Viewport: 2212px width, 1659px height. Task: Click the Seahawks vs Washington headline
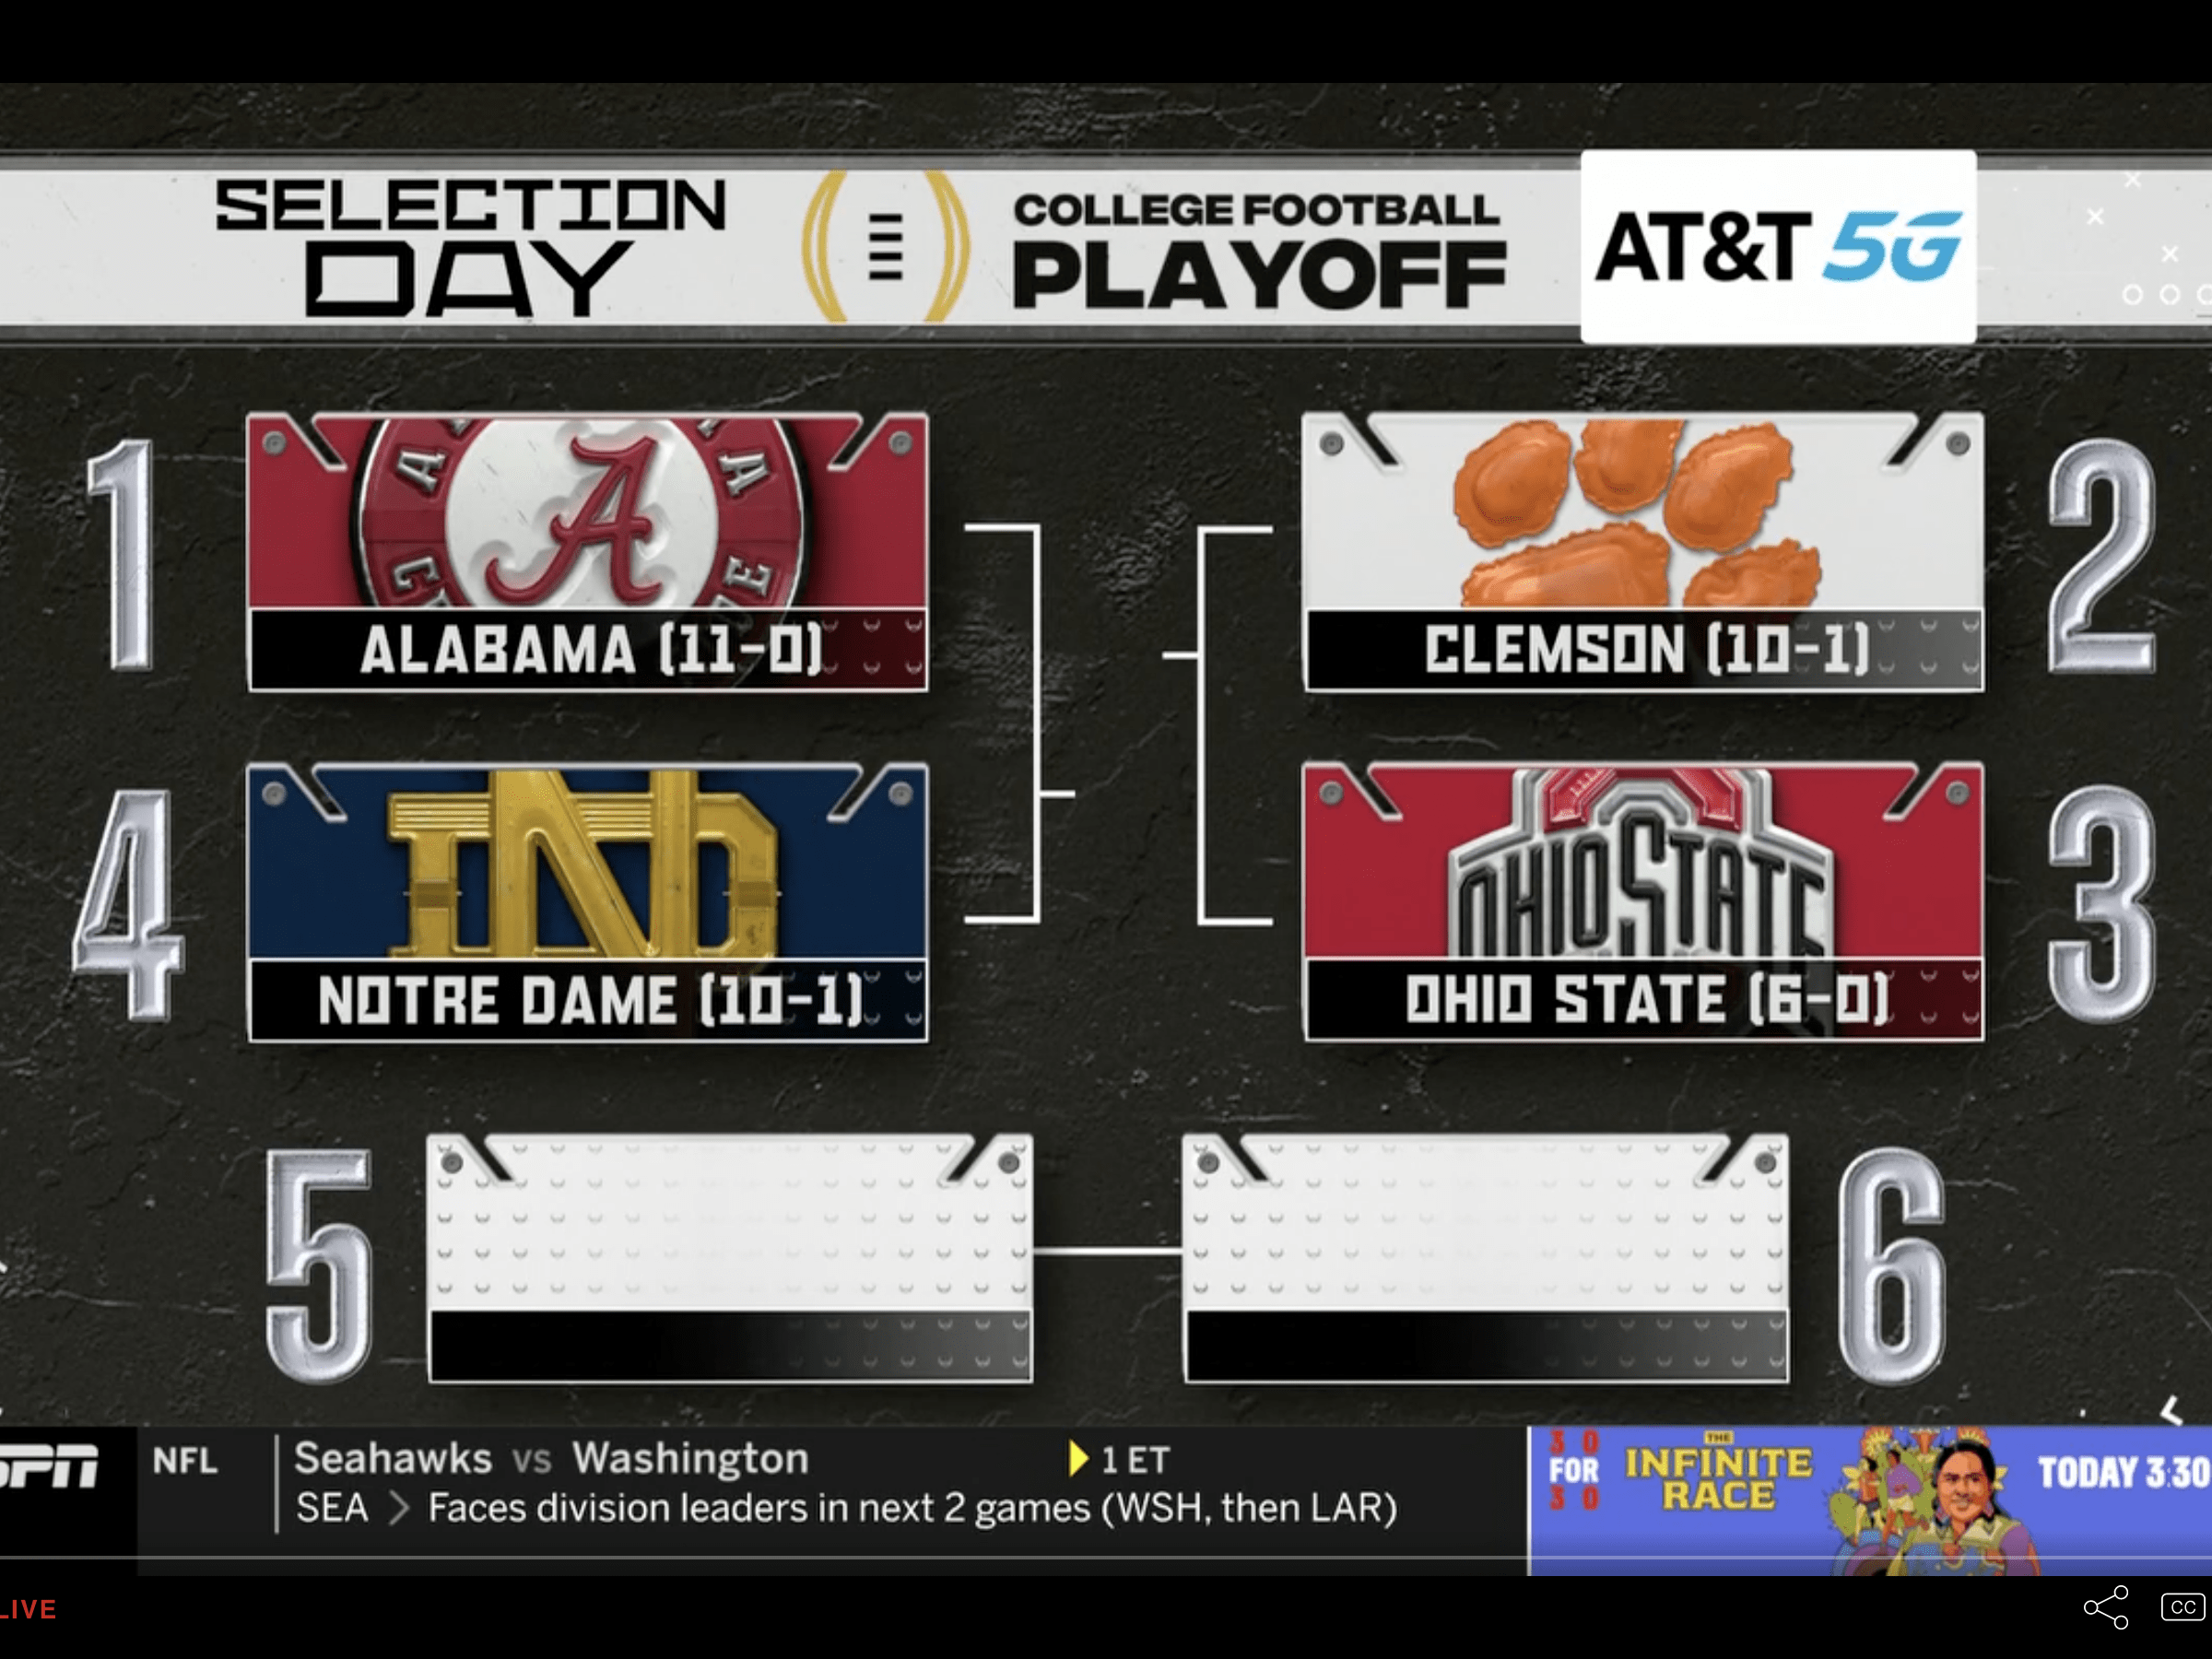[x=551, y=1459]
